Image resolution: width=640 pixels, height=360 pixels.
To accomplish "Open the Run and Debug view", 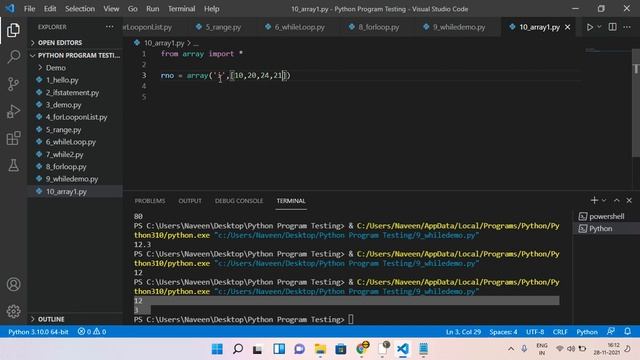I will click(13, 111).
